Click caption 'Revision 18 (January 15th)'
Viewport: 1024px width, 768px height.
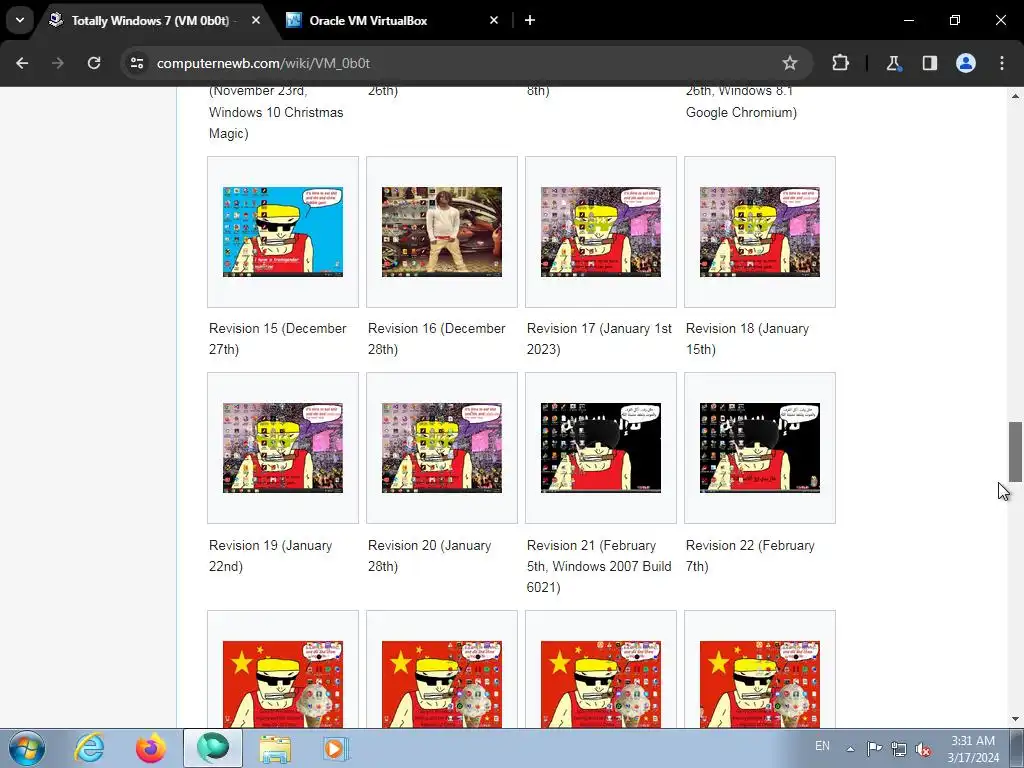click(x=747, y=338)
